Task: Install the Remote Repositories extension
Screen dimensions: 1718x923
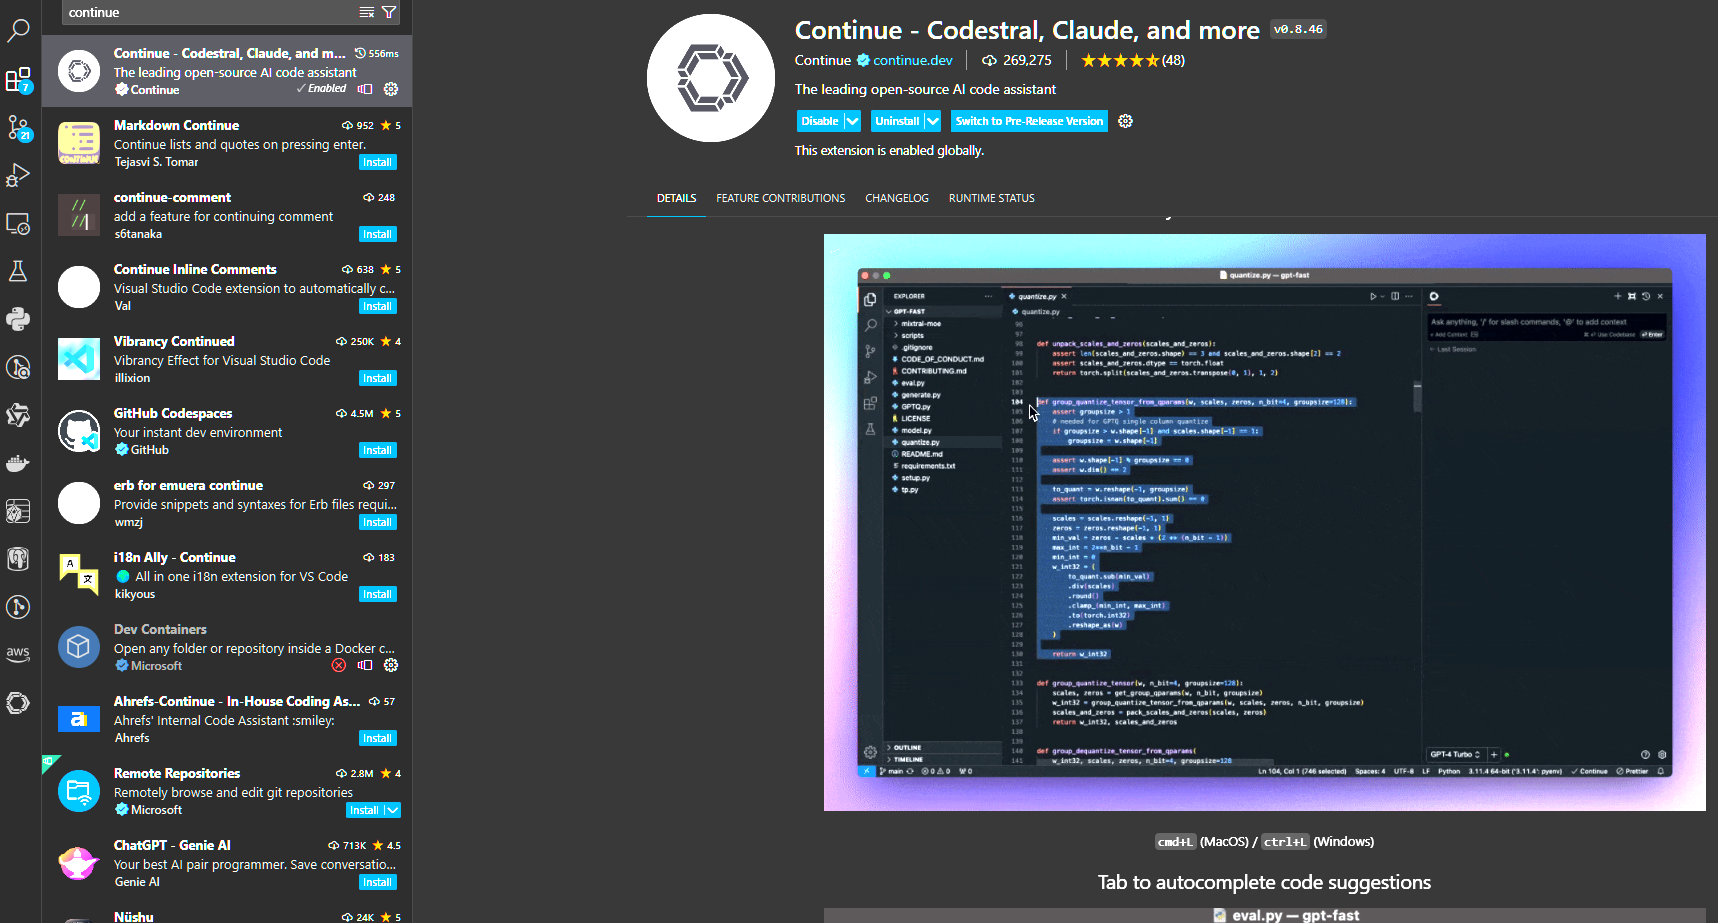Action: [365, 810]
